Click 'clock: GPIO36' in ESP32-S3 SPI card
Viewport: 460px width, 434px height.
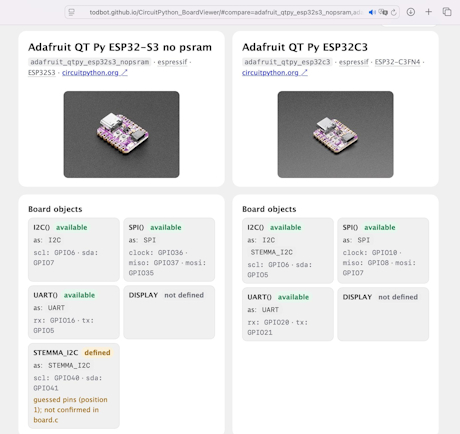156,253
